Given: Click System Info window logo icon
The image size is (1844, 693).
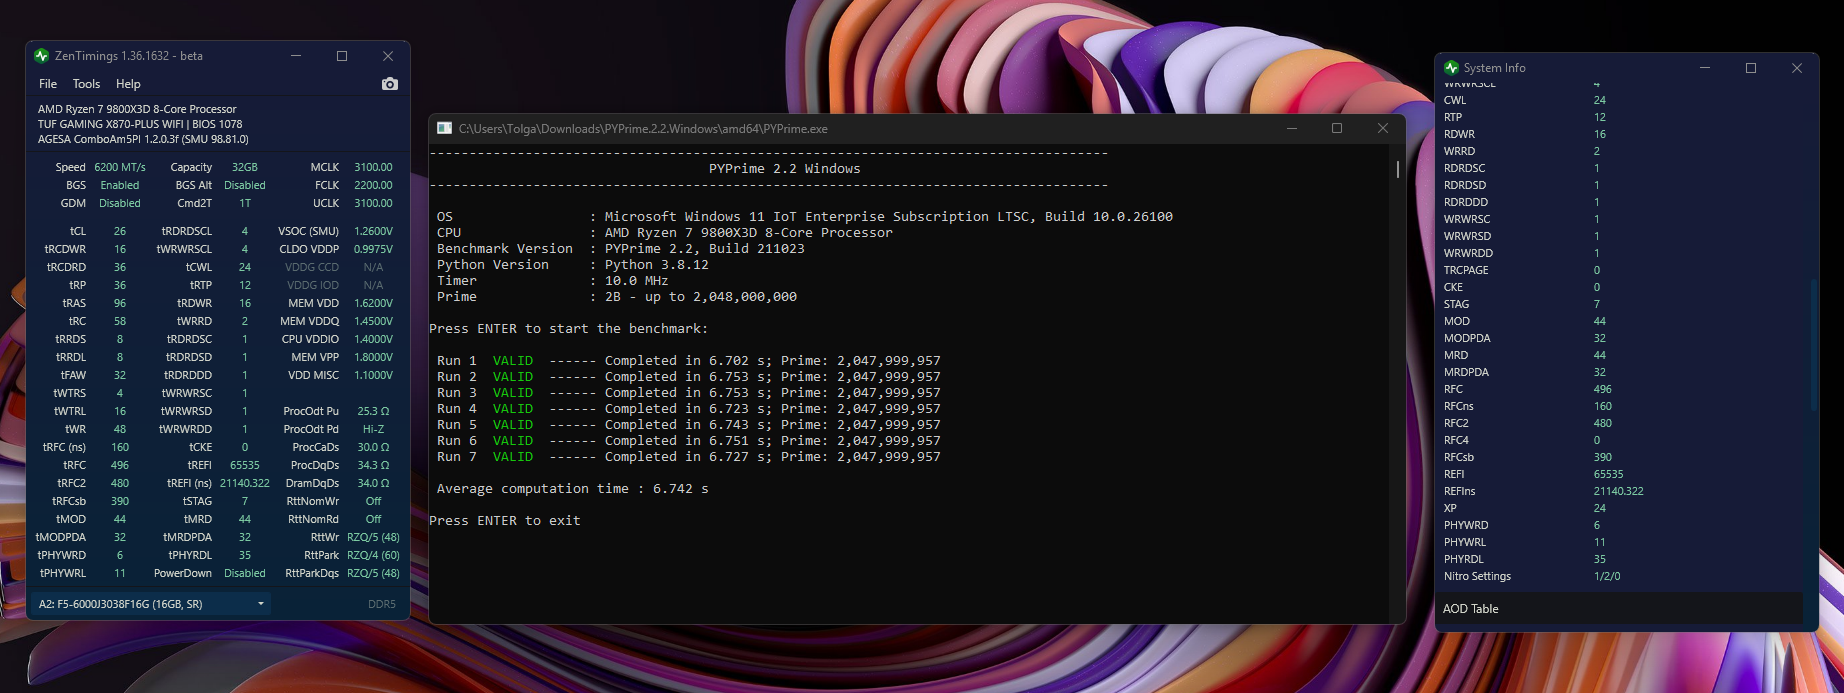Looking at the screenshot, I should 1451,68.
